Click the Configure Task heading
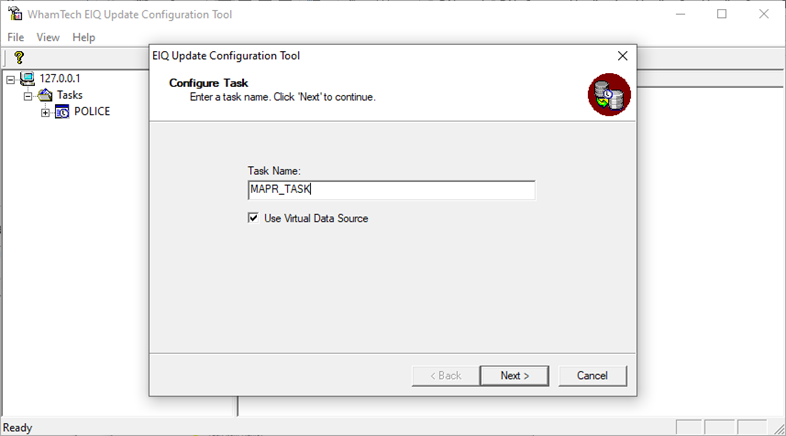 pos(209,83)
